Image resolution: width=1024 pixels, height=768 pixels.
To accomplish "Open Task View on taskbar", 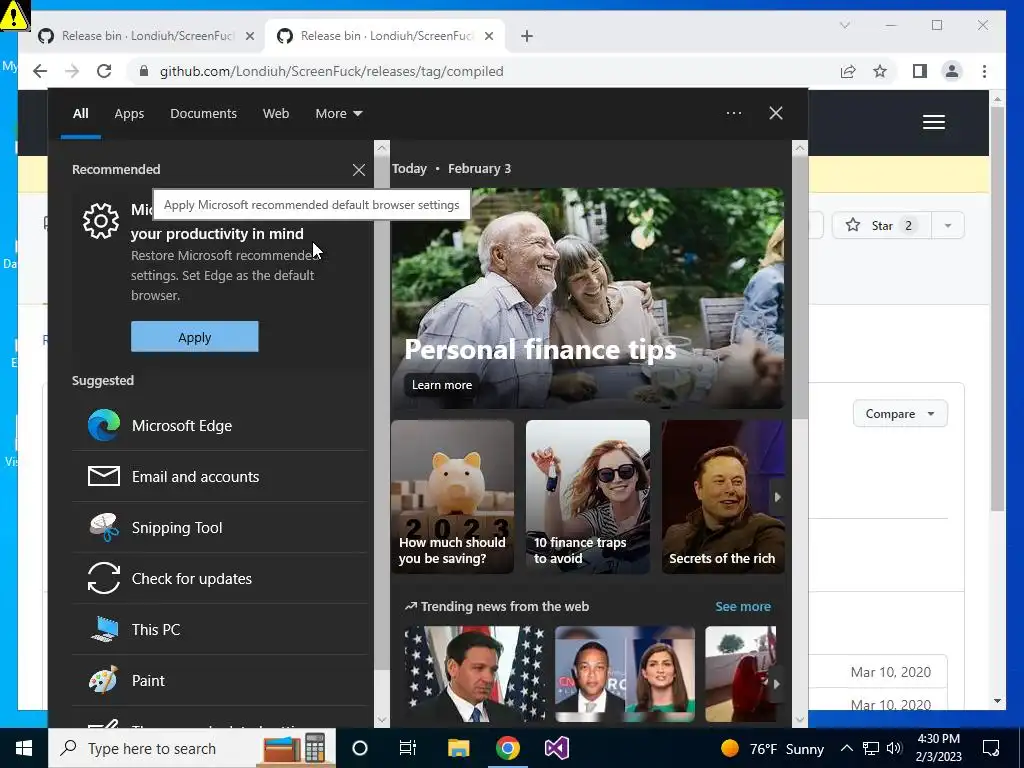I will click(408, 748).
